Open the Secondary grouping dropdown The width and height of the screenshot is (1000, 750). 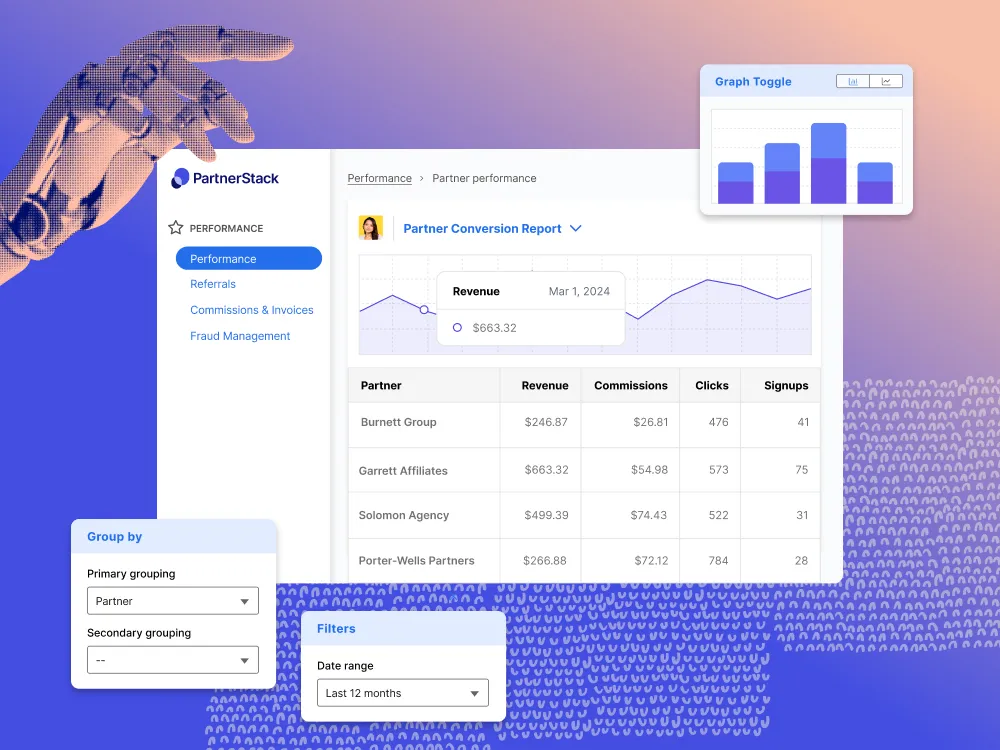click(x=172, y=660)
